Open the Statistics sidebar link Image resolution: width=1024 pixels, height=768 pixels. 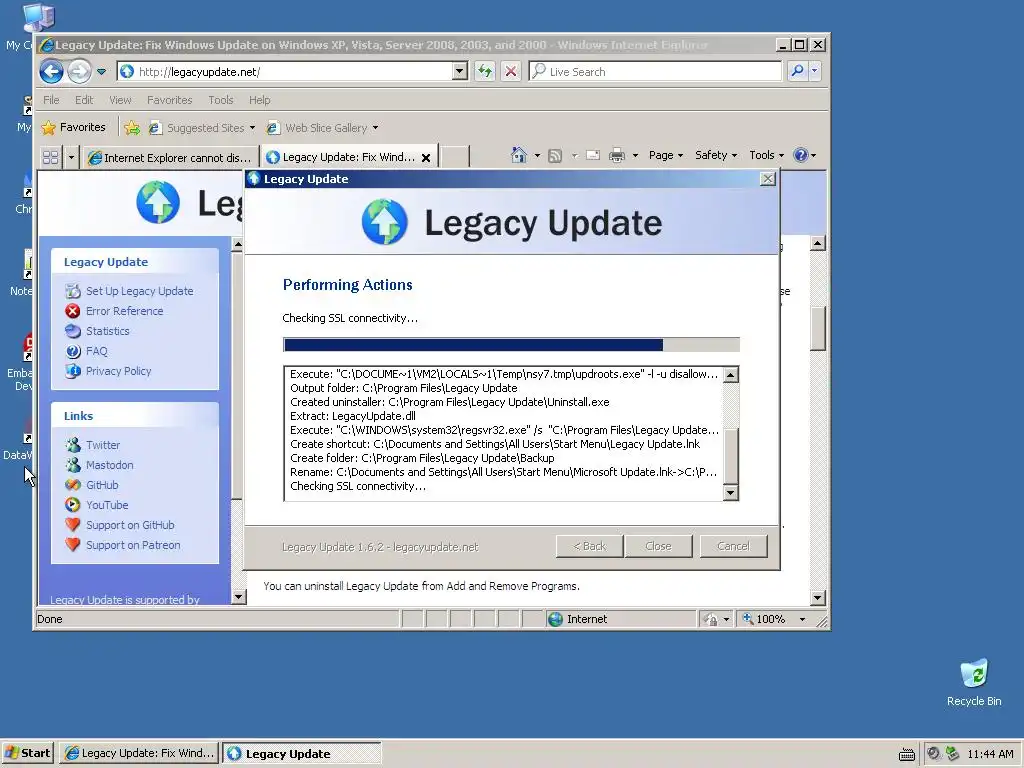(x=107, y=331)
